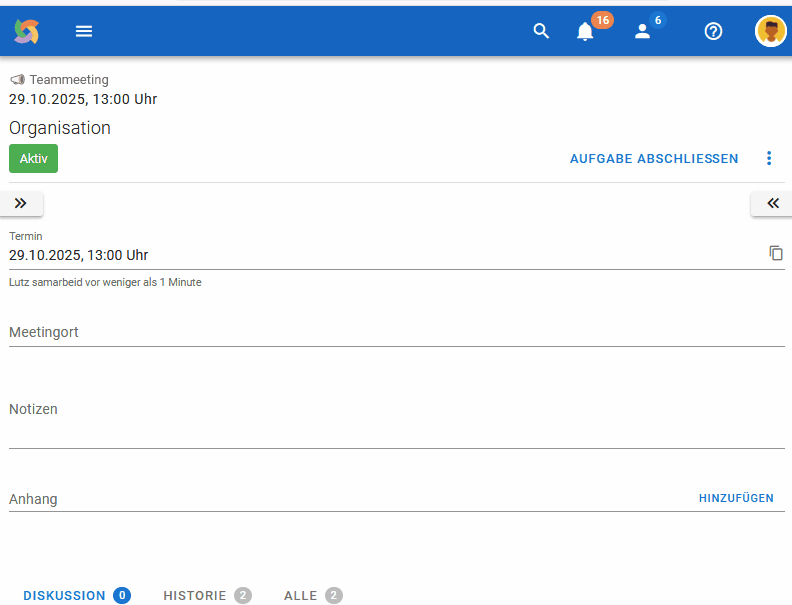Open the help question mark icon
This screenshot has width=792, height=605.
tap(713, 31)
